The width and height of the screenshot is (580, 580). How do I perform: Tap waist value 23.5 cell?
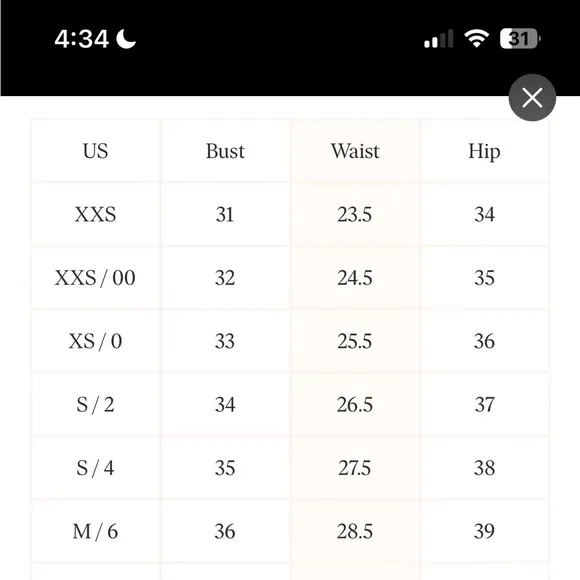pyautogui.click(x=355, y=214)
